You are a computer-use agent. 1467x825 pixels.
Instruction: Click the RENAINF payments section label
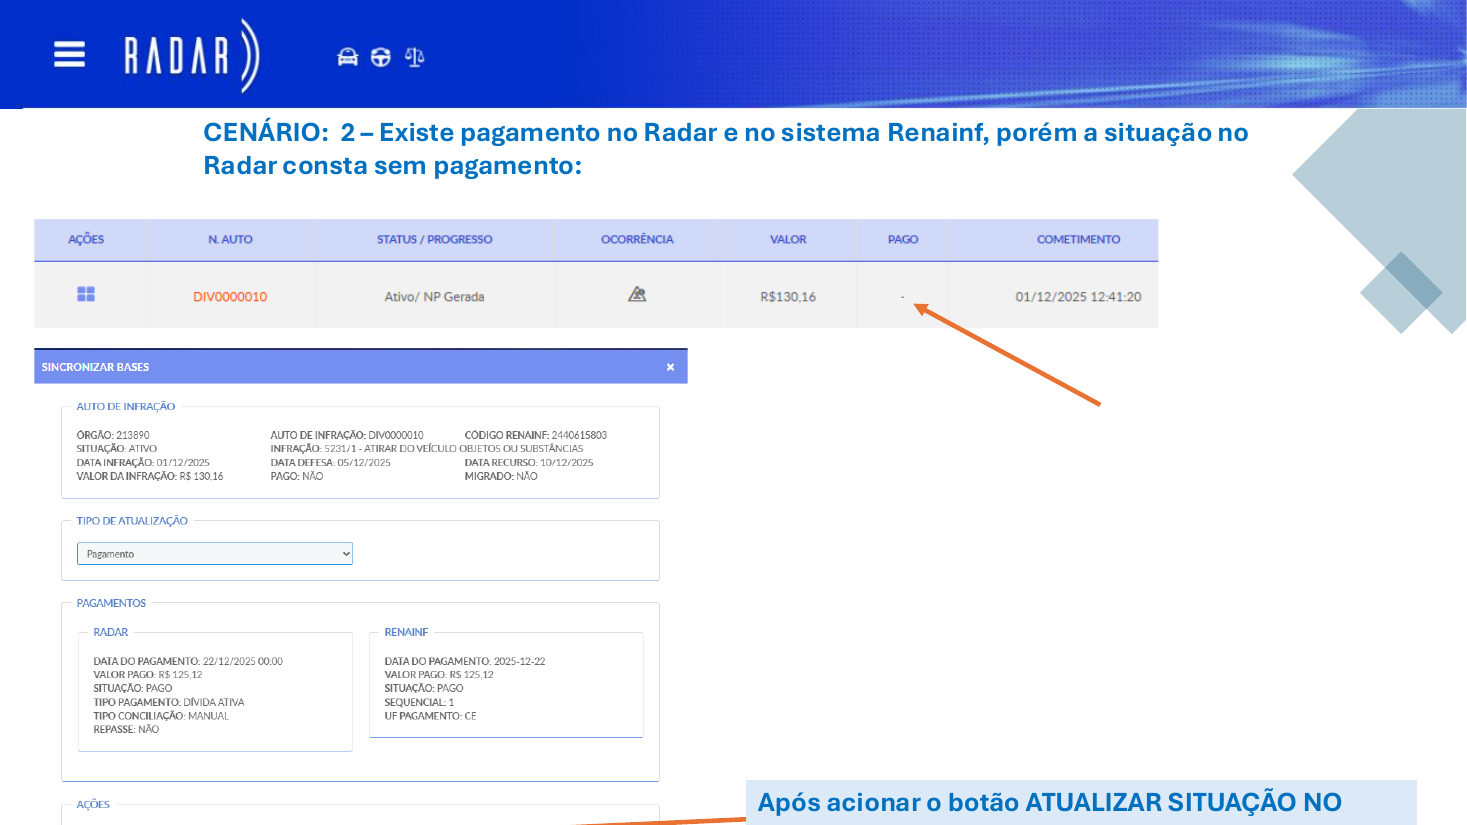tap(406, 632)
